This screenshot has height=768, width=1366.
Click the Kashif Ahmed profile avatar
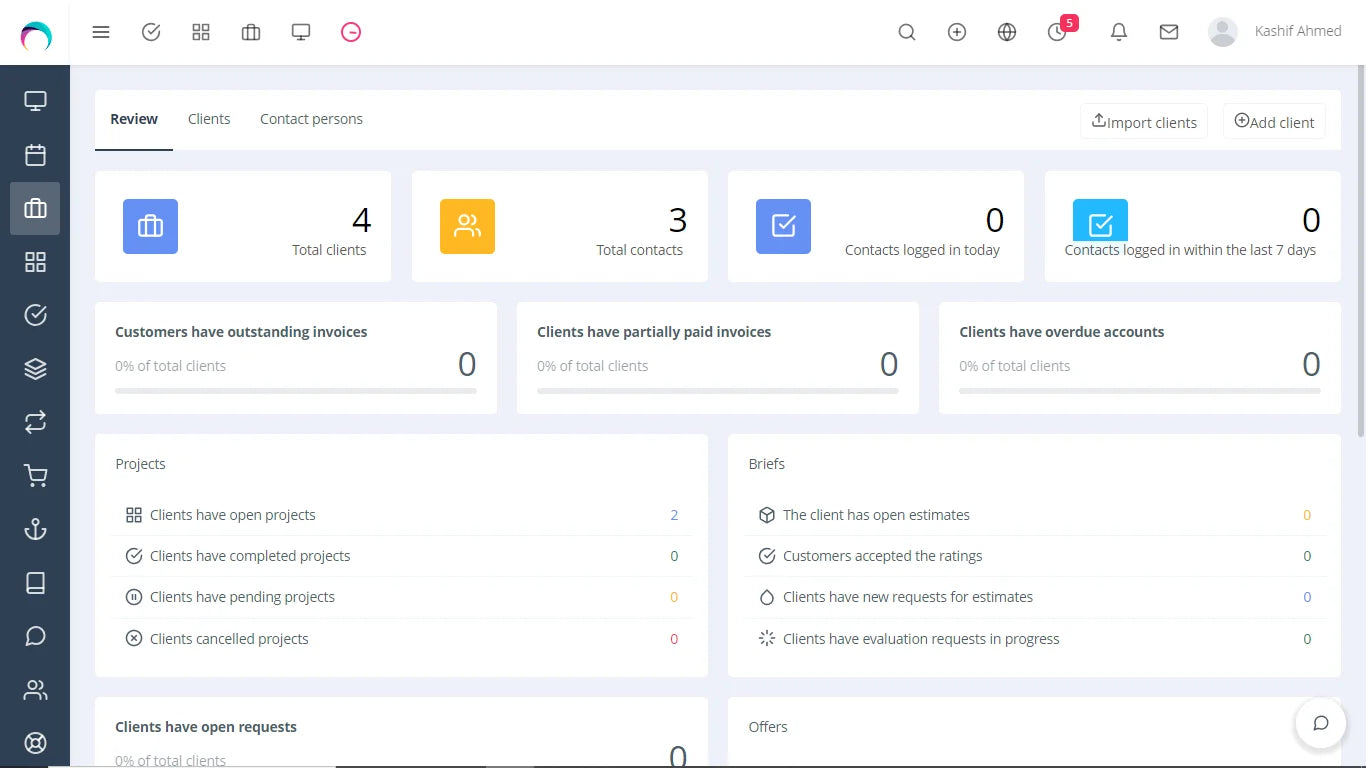click(1222, 32)
